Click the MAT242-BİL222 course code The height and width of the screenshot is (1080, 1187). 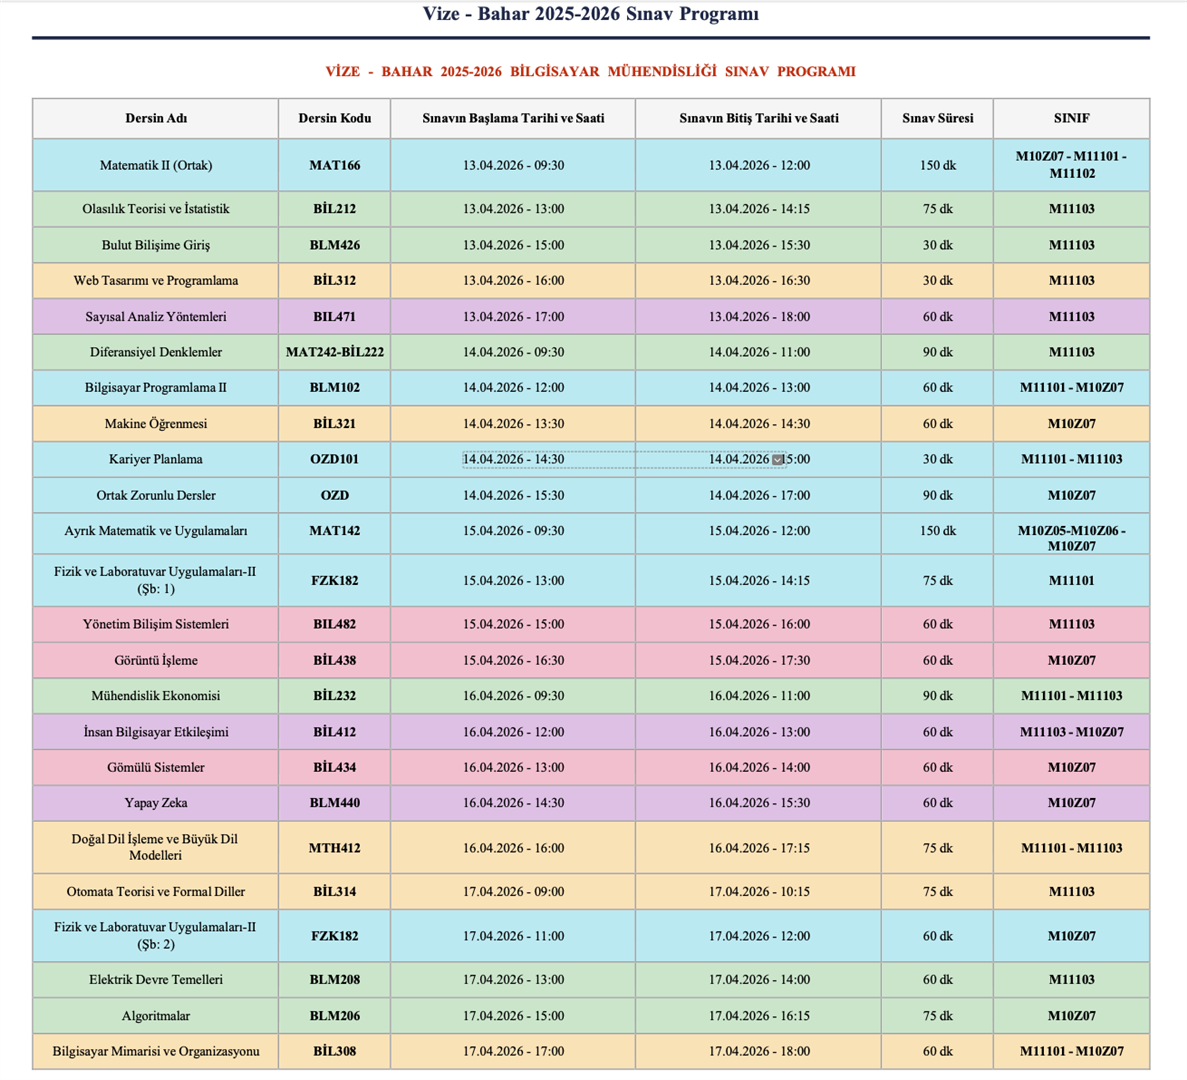[334, 352]
